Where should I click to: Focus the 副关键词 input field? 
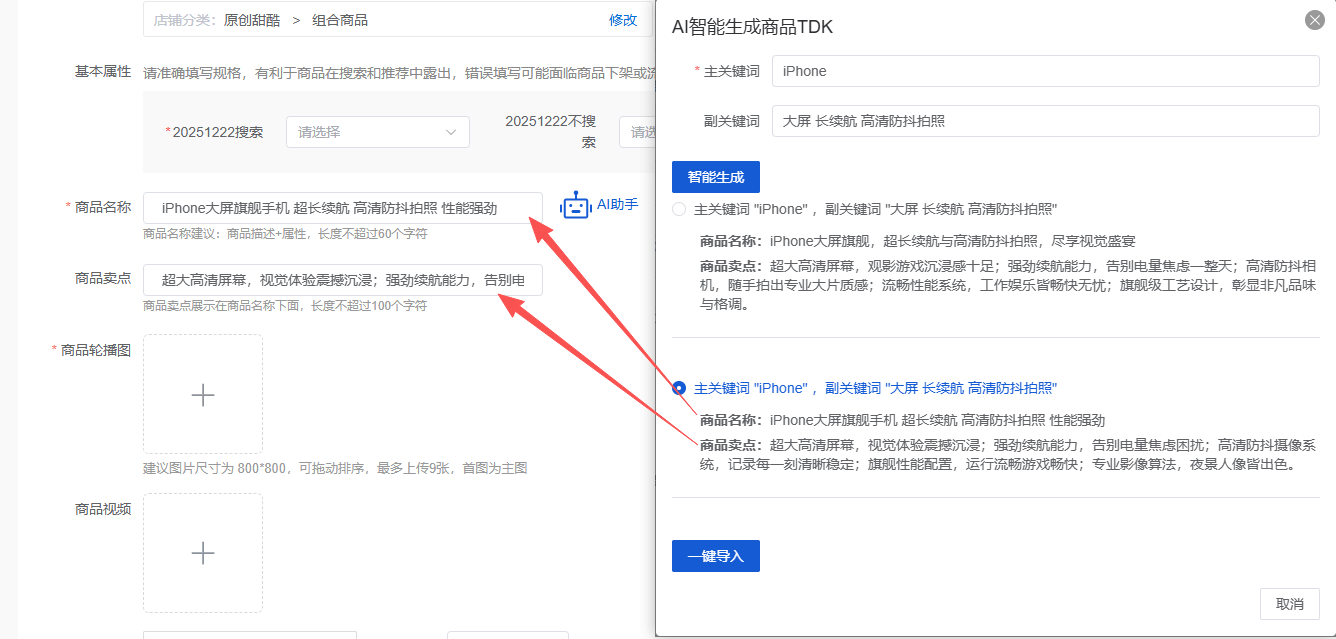pyautogui.click(x=1046, y=121)
